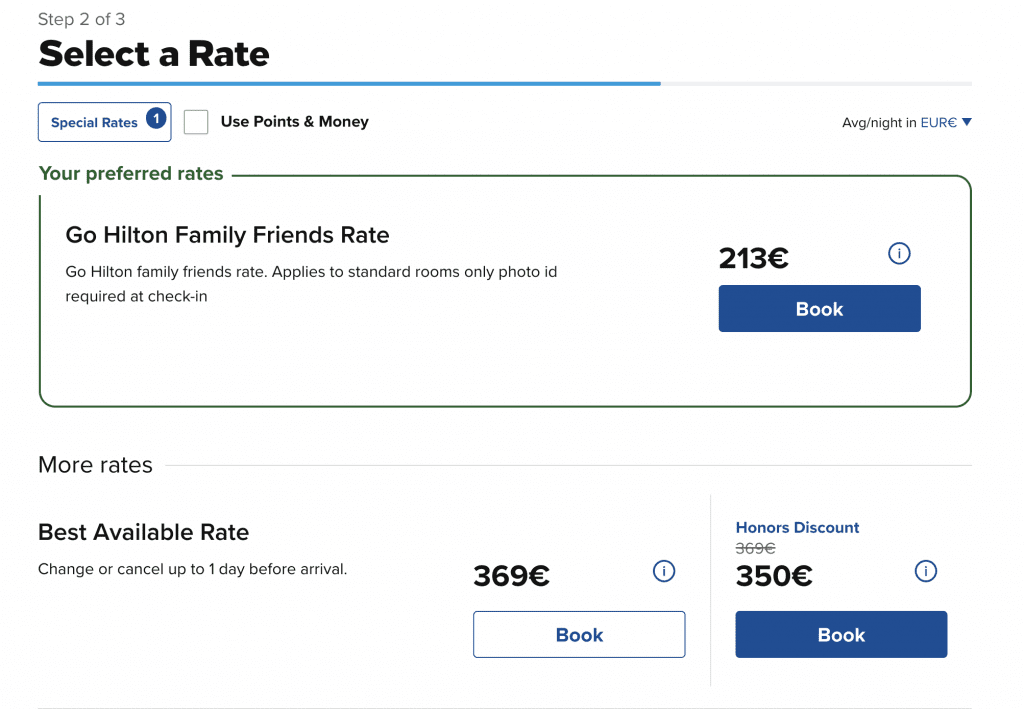This screenshot has width=1024, height=709.
Task: Expand the EUR€ currency dropdown arrow
Action: click(967, 122)
